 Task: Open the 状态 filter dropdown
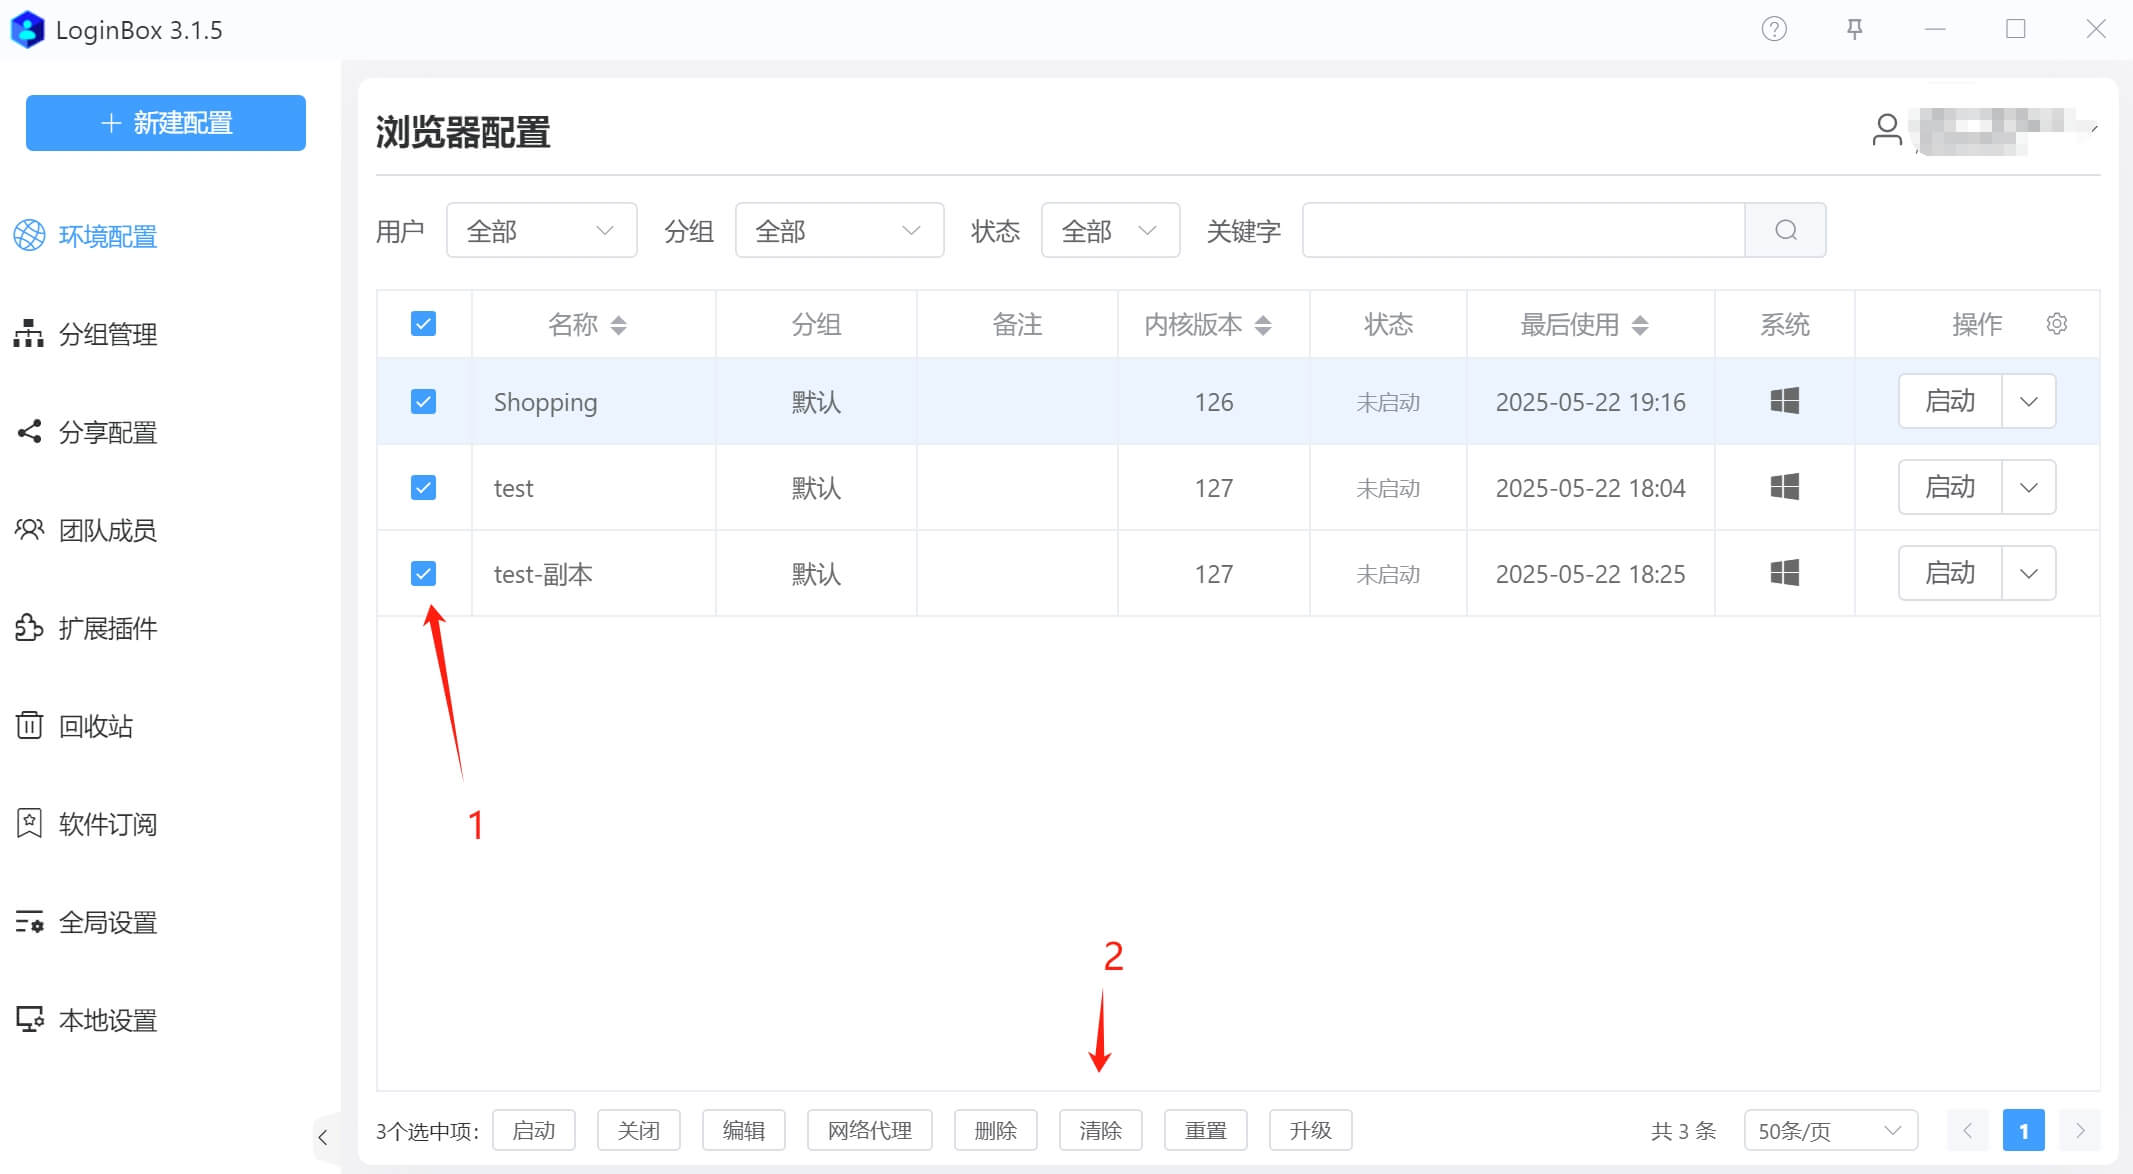coord(1109,231)
